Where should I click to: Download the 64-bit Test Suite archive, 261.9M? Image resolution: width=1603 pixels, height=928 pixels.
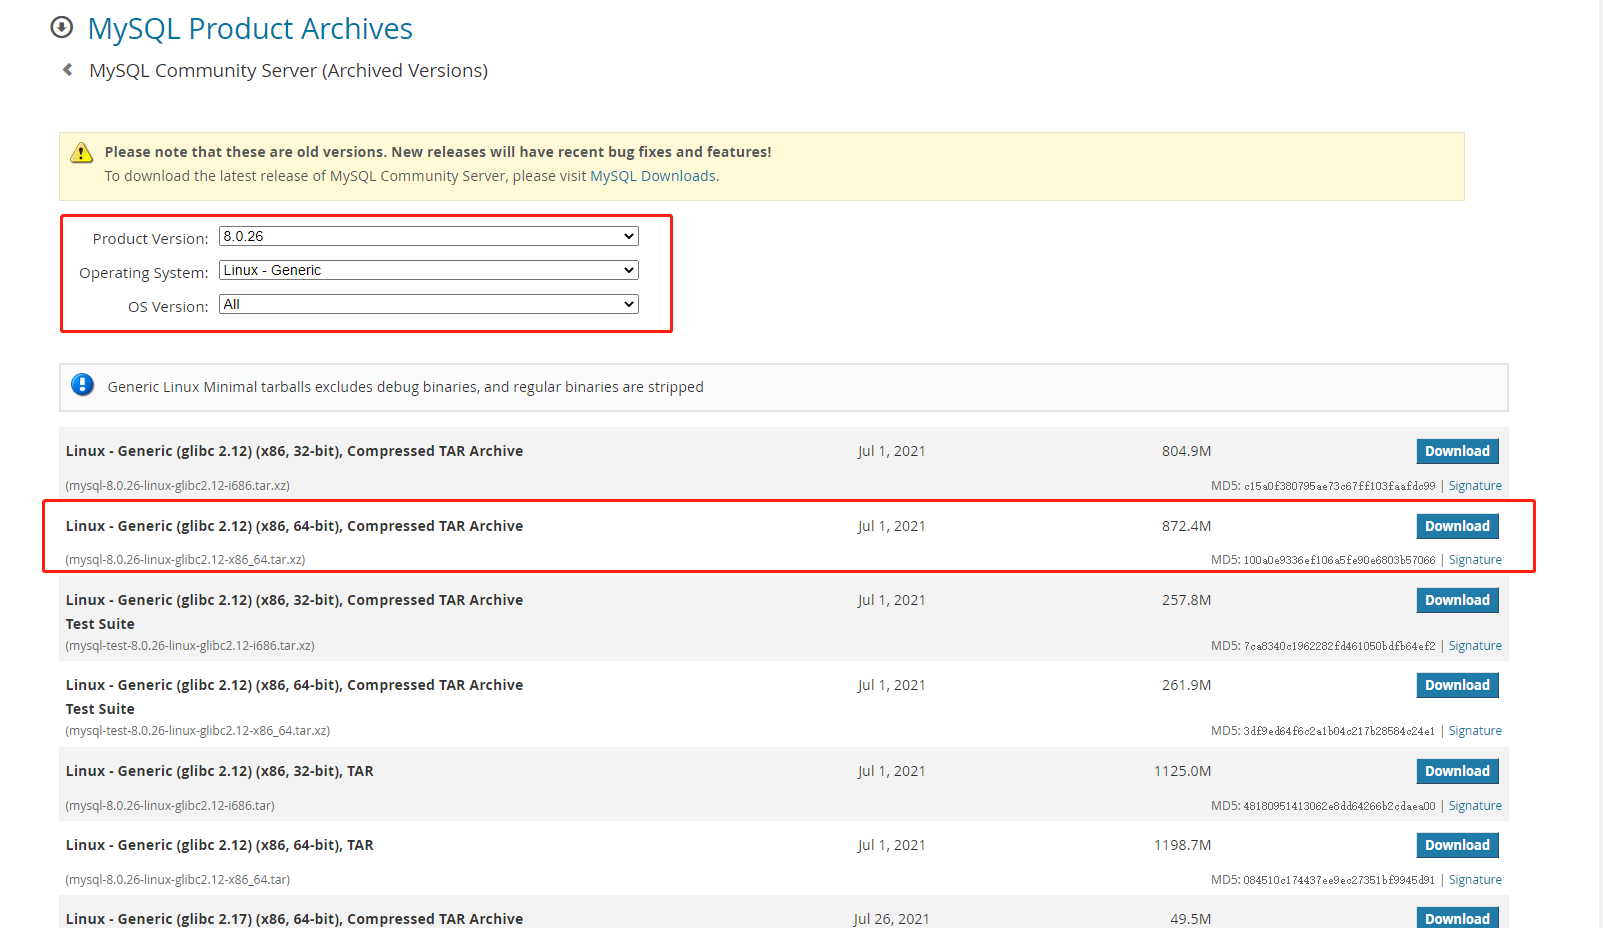click(x=1457, y=685)
